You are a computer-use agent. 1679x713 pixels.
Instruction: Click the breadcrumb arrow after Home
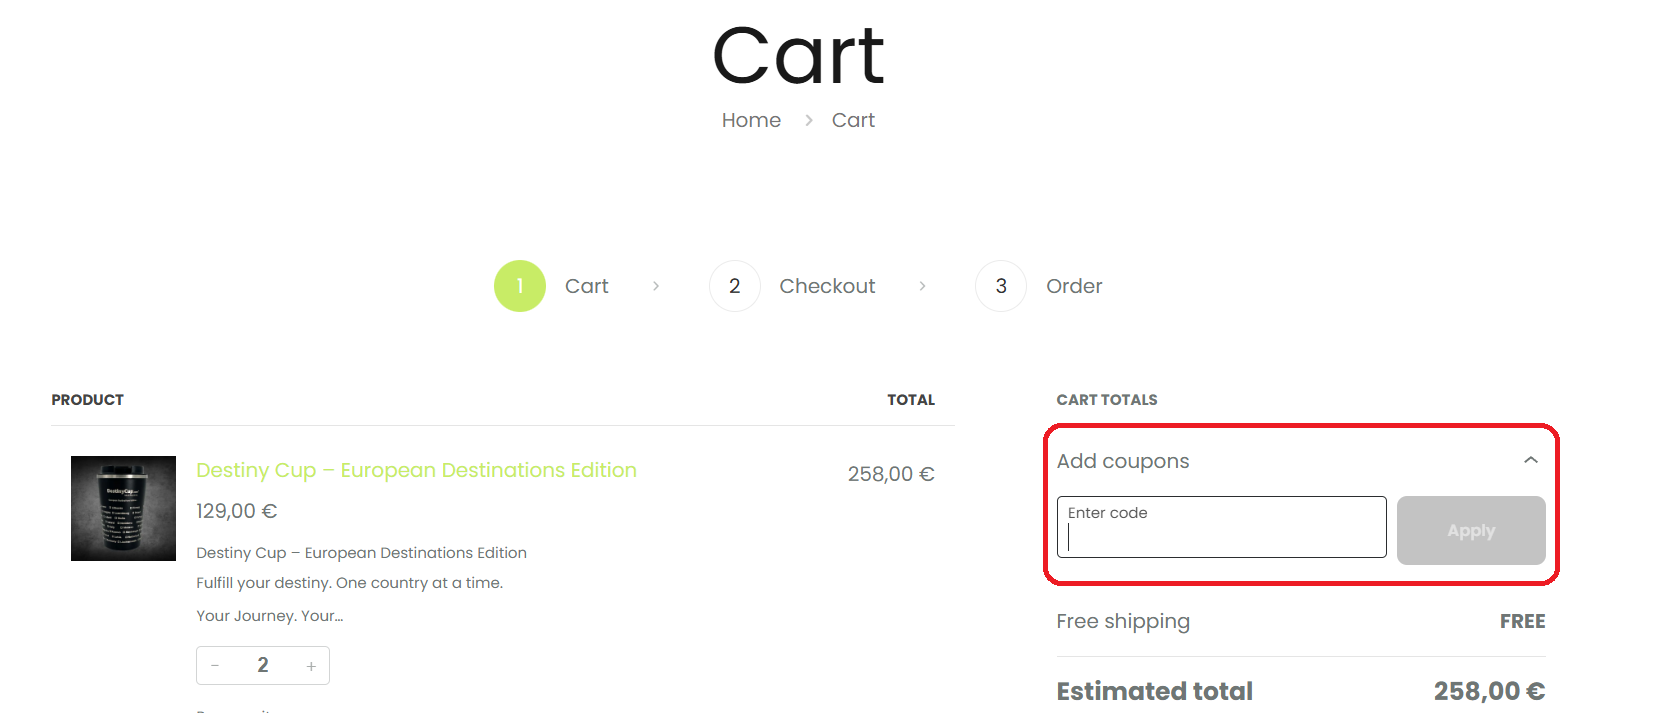tap(808, 120)
